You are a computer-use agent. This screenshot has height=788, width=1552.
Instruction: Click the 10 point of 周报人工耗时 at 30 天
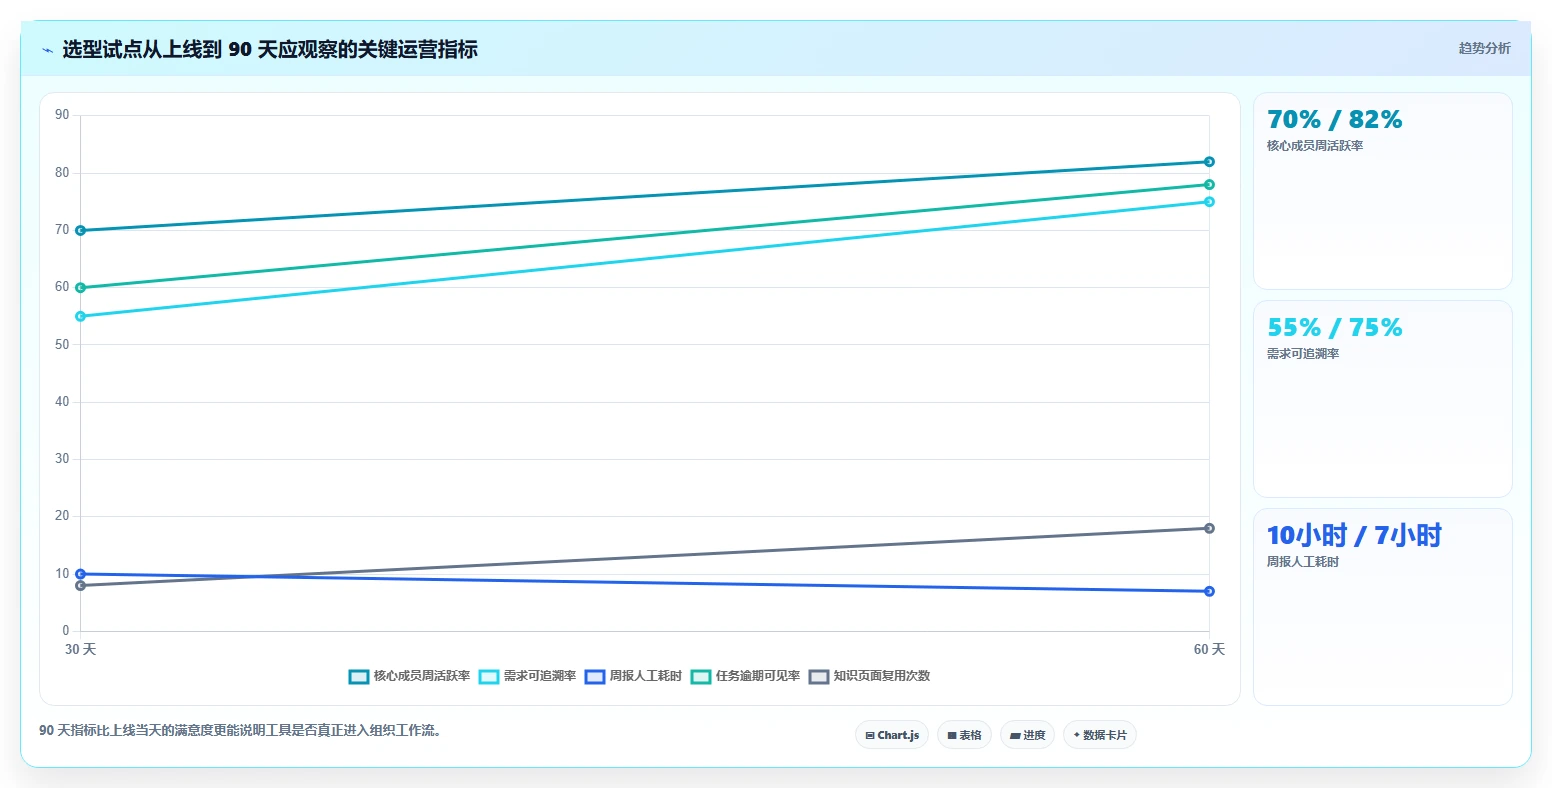click(x=80, y=574)
